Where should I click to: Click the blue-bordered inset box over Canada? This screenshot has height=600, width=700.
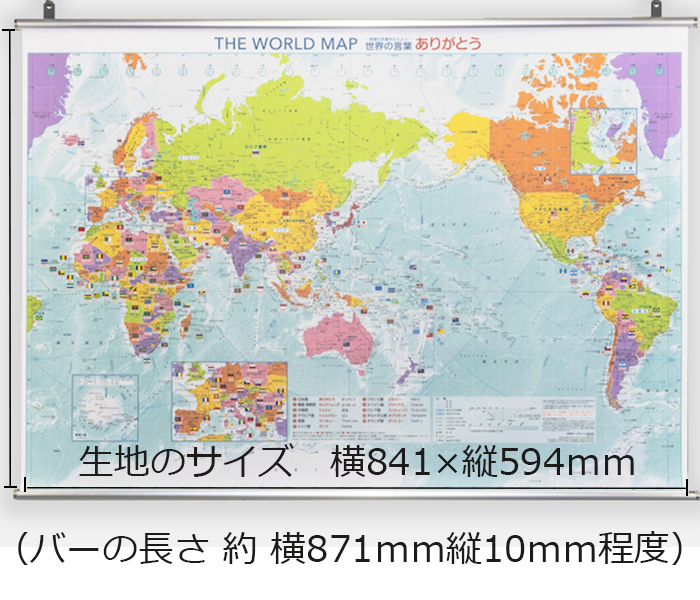pyautogui.click(x=603, y=140)
